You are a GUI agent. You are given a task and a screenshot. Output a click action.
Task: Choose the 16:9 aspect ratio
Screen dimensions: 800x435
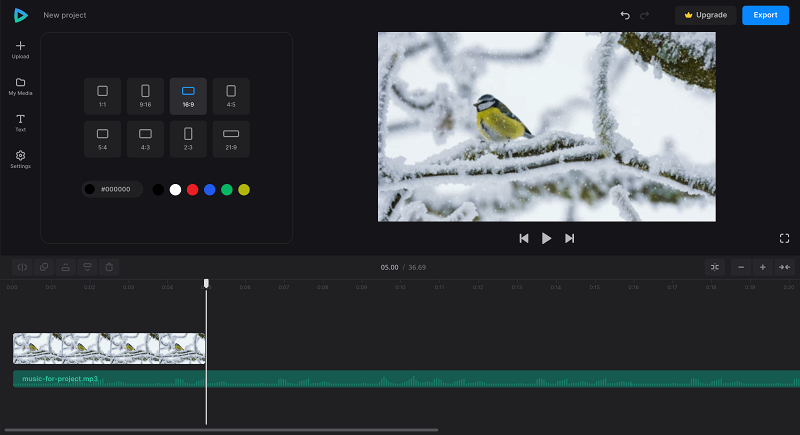pyautogui.click(x=188, y=96)
